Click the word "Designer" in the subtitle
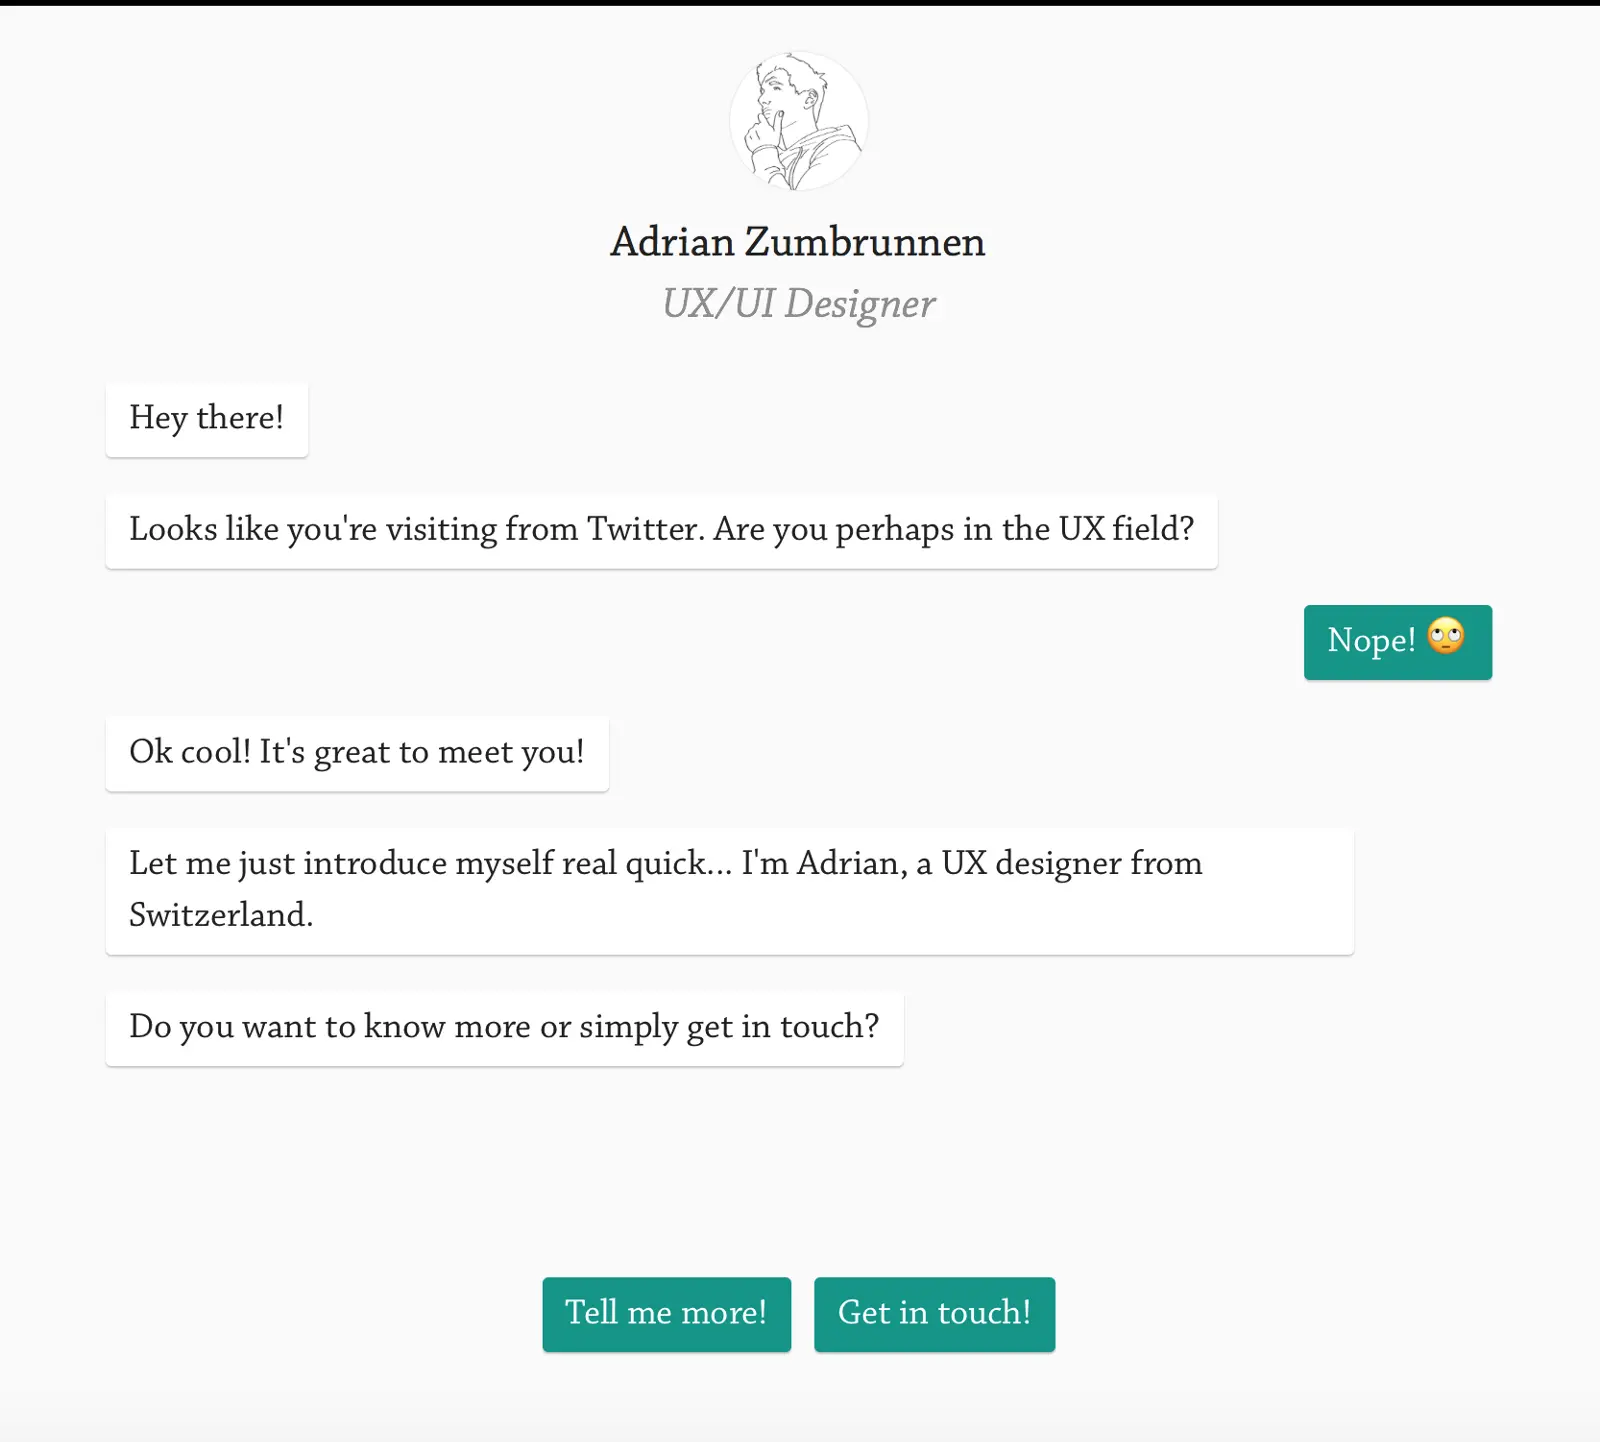This screenshot has height=1442, width=1600. click(x=860, y=304)
